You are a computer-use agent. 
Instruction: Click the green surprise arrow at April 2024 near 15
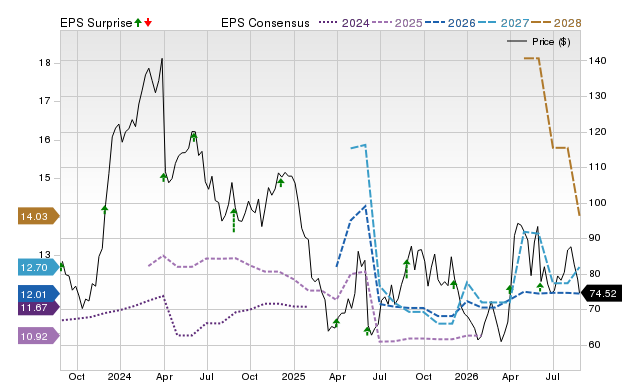(163, 177)
